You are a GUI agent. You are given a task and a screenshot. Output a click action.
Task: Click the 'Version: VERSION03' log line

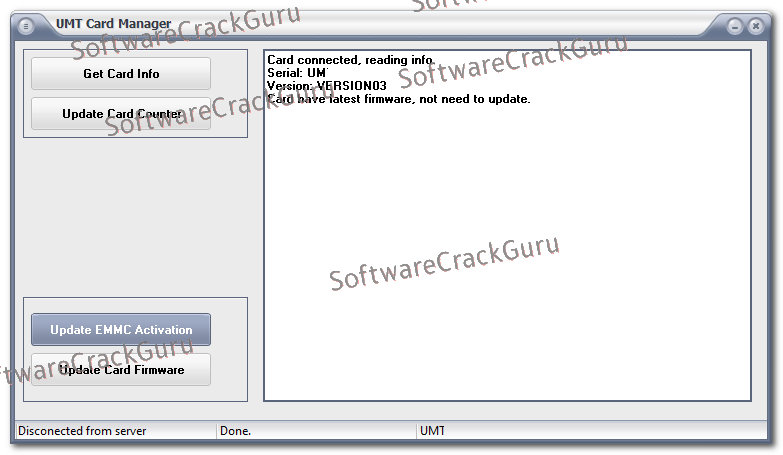(x=327, y=86)
